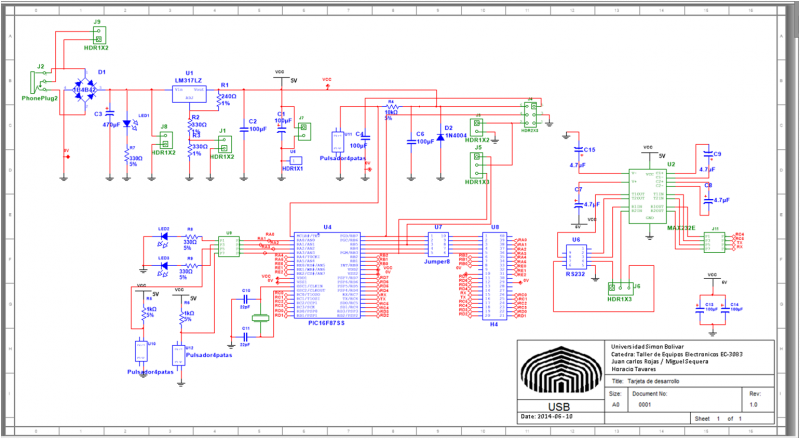Image resolution: width=800 pixels, height=439 pixels.
Task: Click the Title field 'Tarjeta de desarrollo'
Action: pos(655,381)
